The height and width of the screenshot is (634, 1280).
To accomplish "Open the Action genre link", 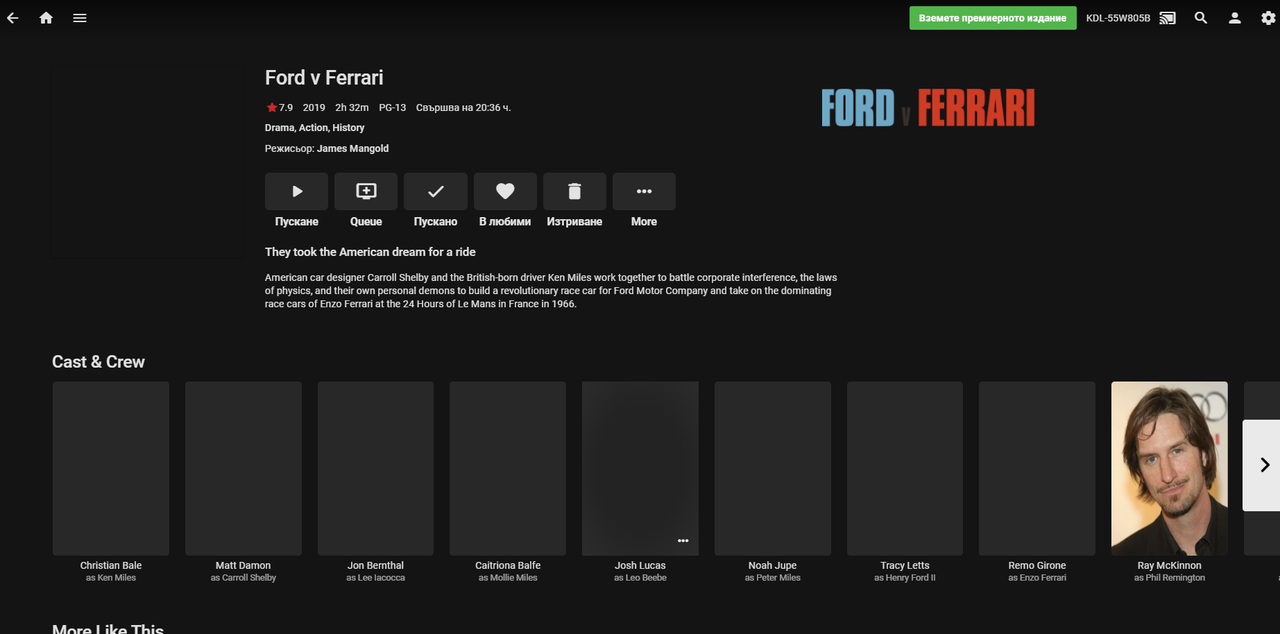I will (x=313, y=128).
